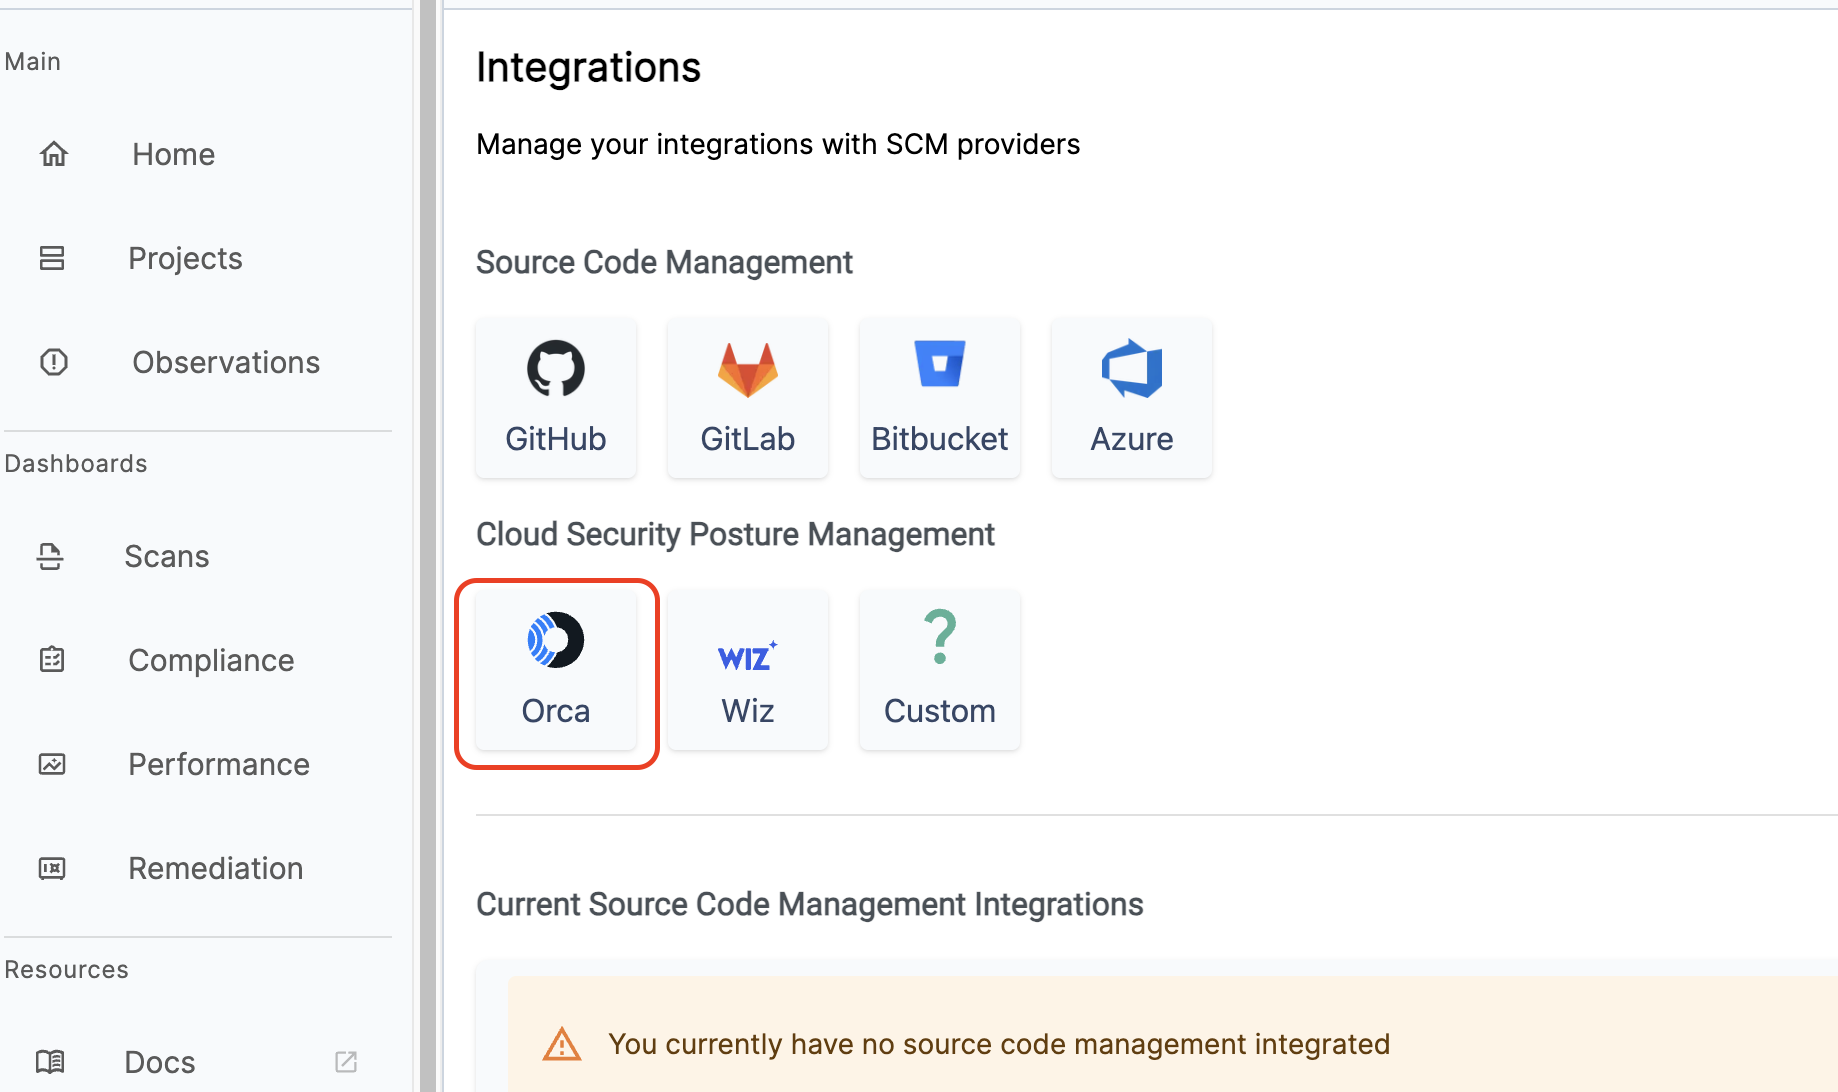
Task: Click the 'Source Code Management' heading
Action: click(x=664, y=262)
